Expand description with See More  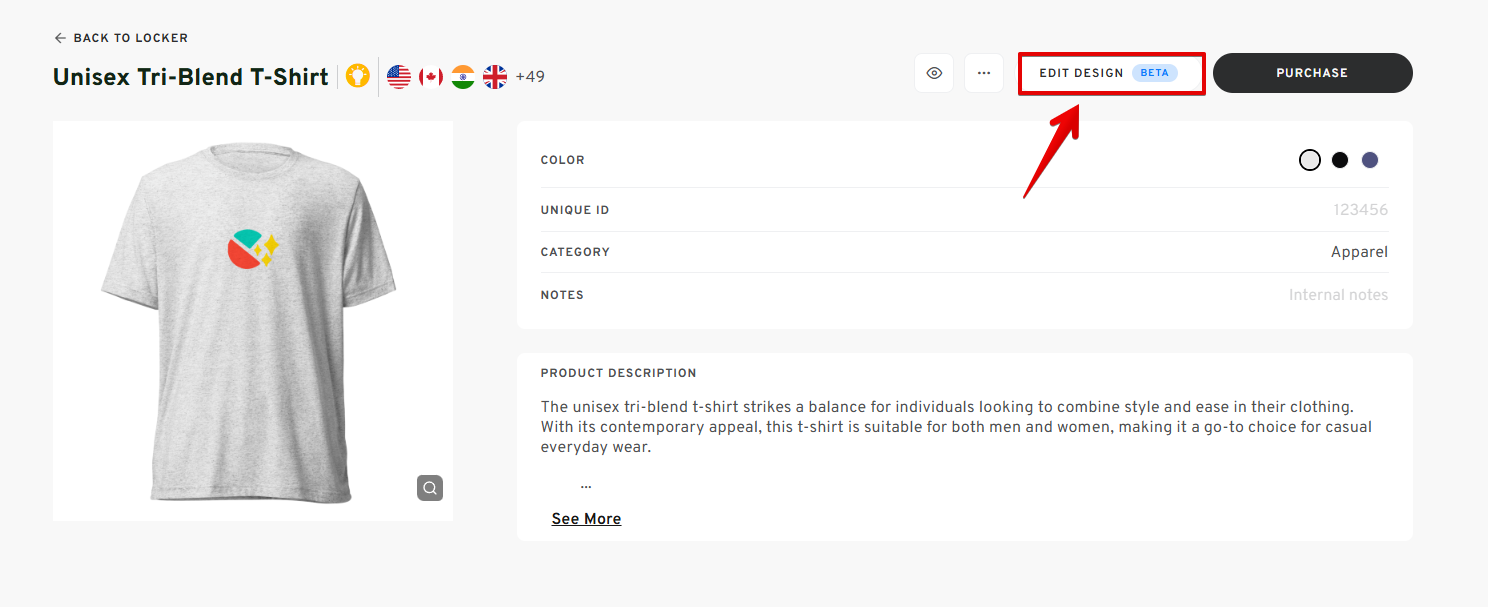(x=586, y=519)
